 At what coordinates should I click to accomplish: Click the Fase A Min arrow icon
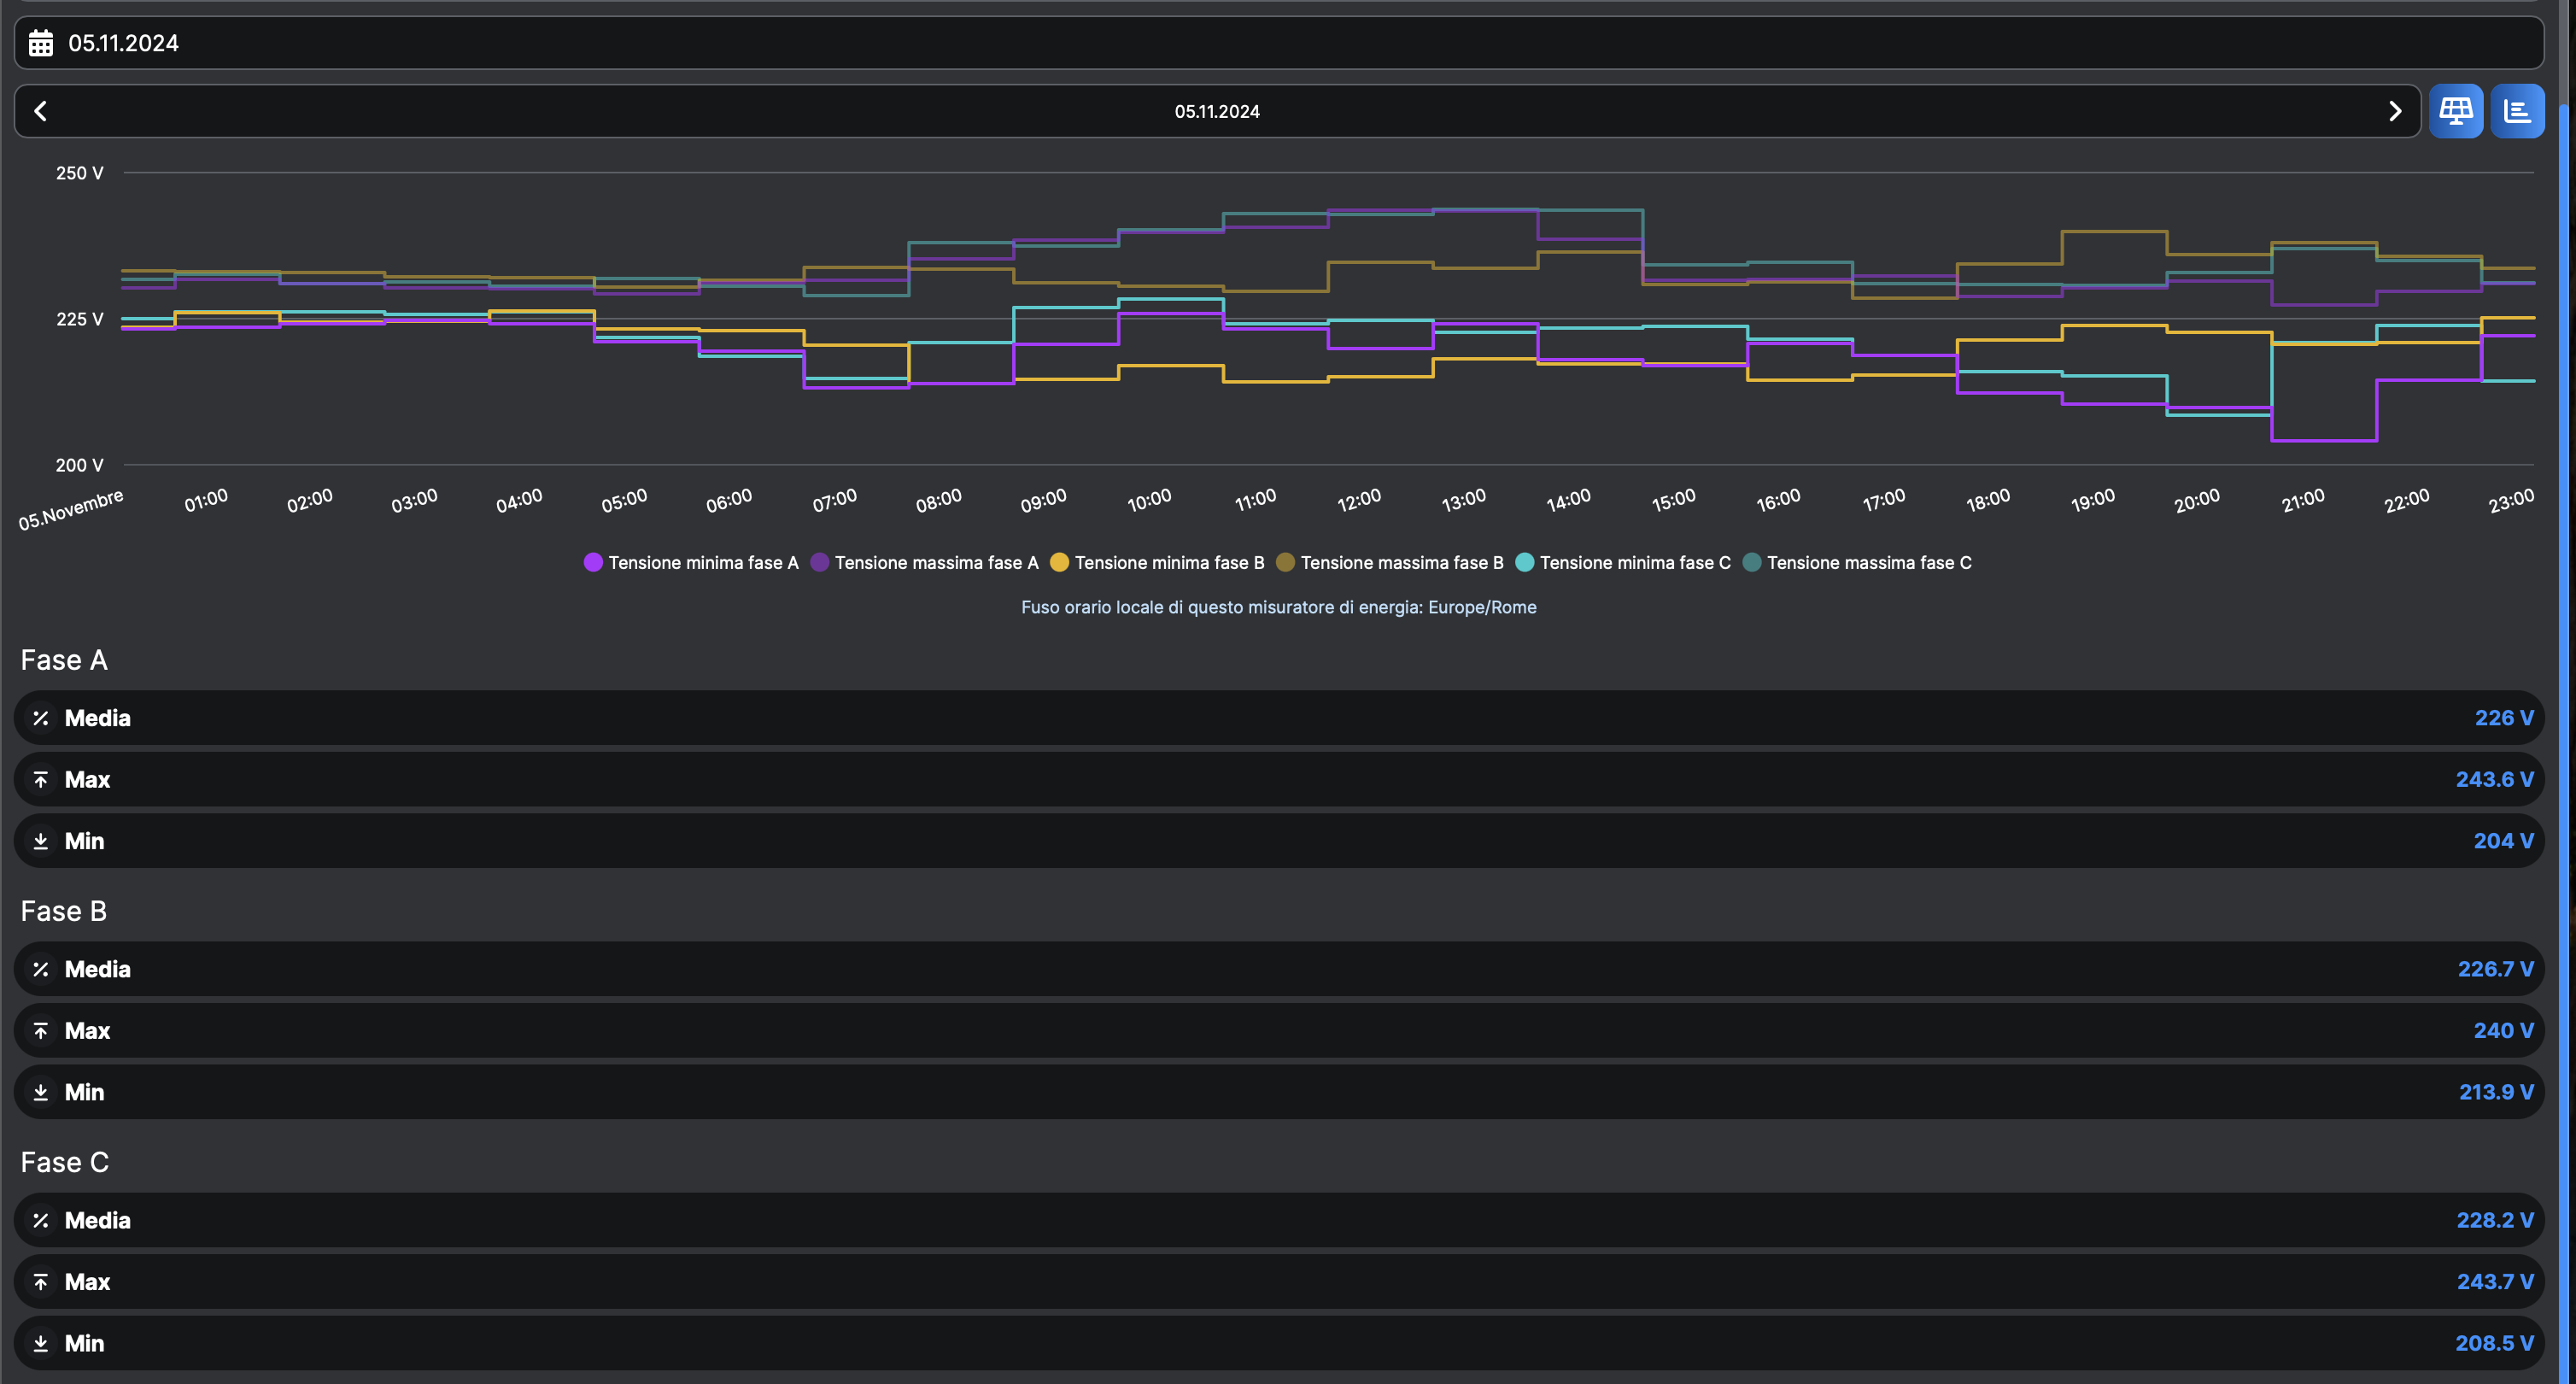(41, 841)
